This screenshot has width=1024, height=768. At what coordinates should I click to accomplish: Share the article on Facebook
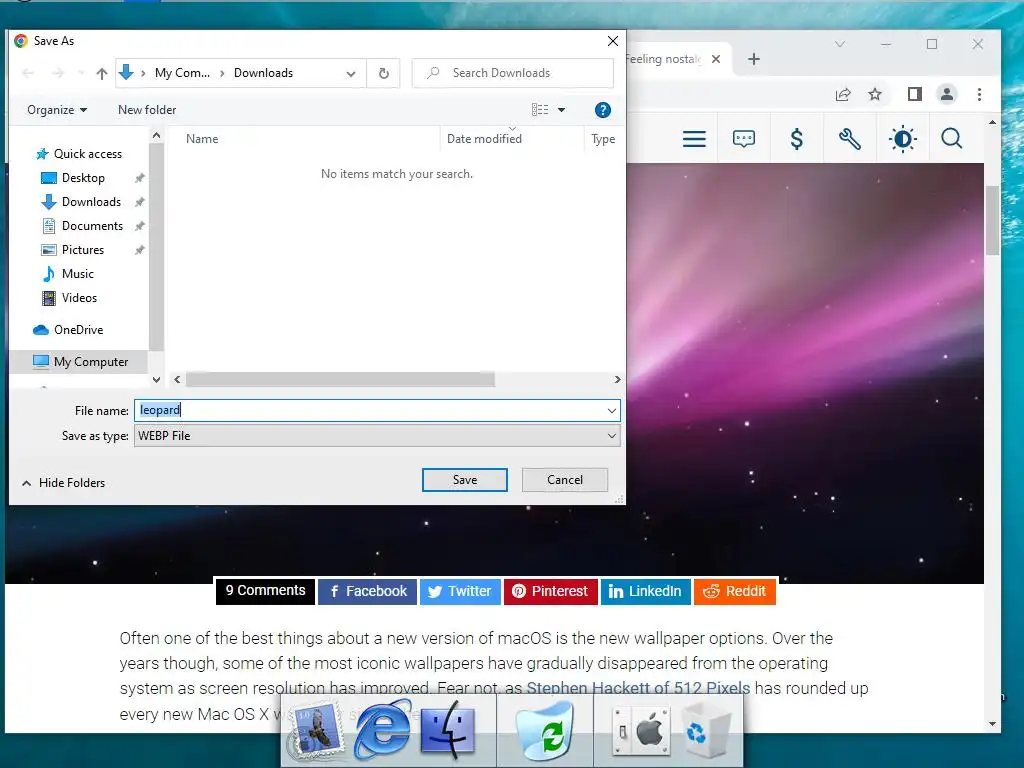pyautogui.click(x=368, y=591)
